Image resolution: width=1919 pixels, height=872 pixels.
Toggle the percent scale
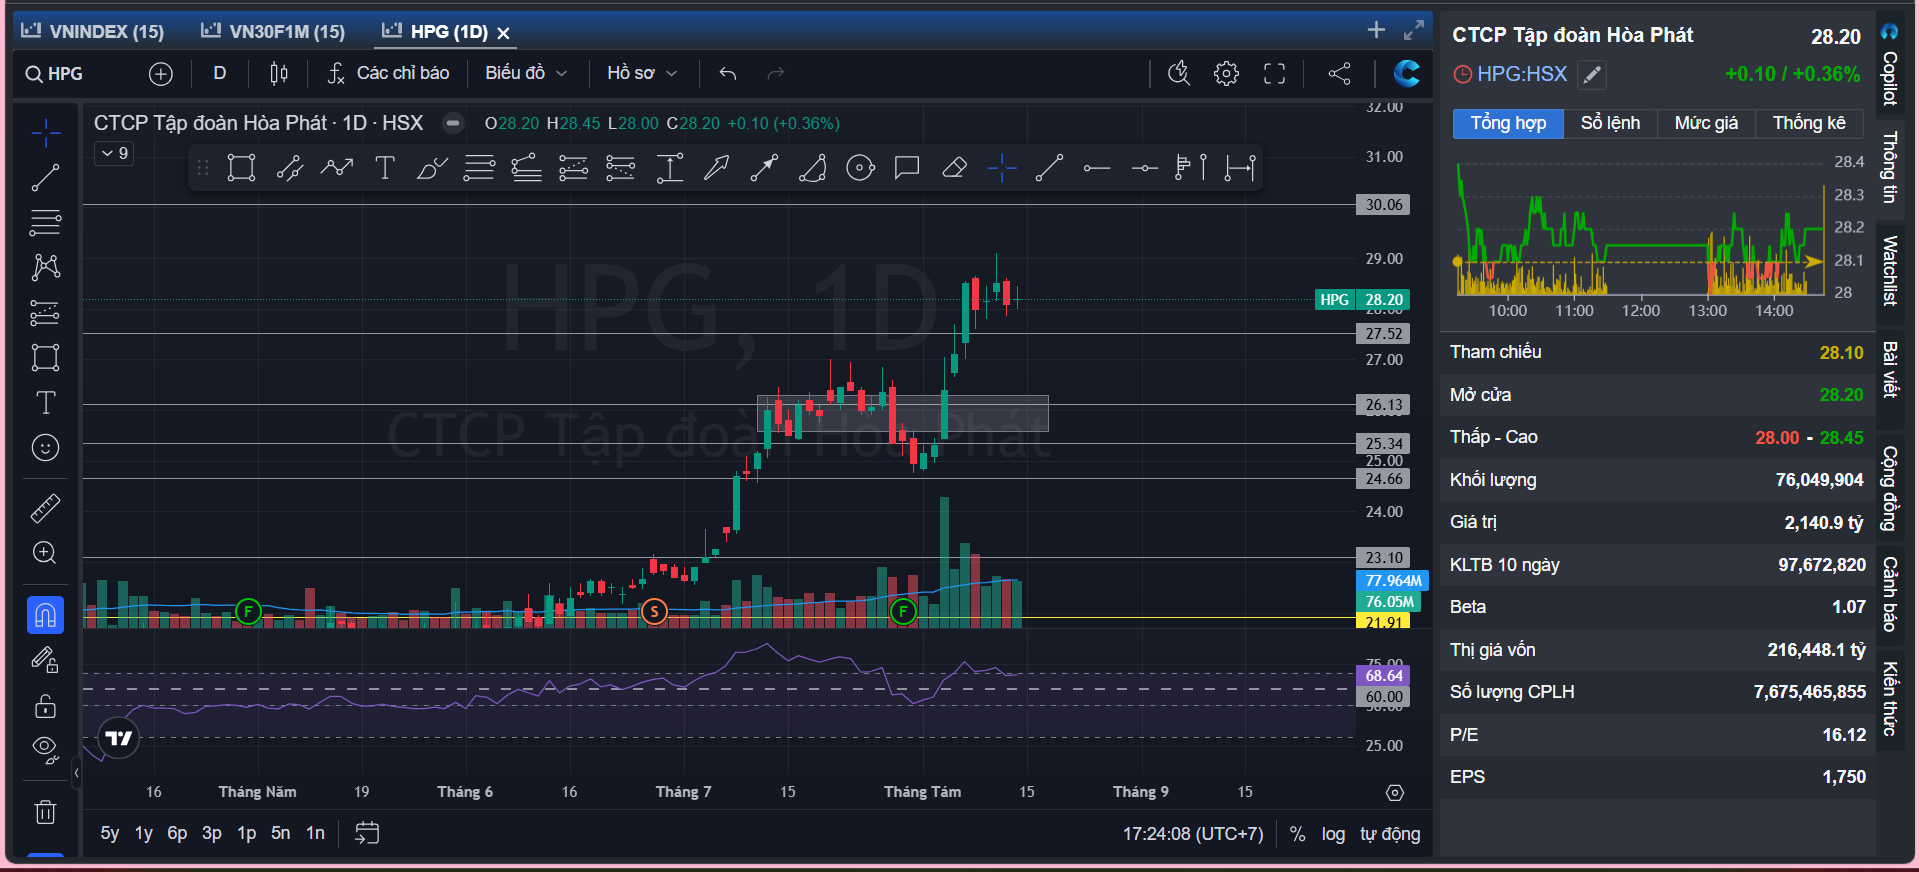click(1297, 834)
